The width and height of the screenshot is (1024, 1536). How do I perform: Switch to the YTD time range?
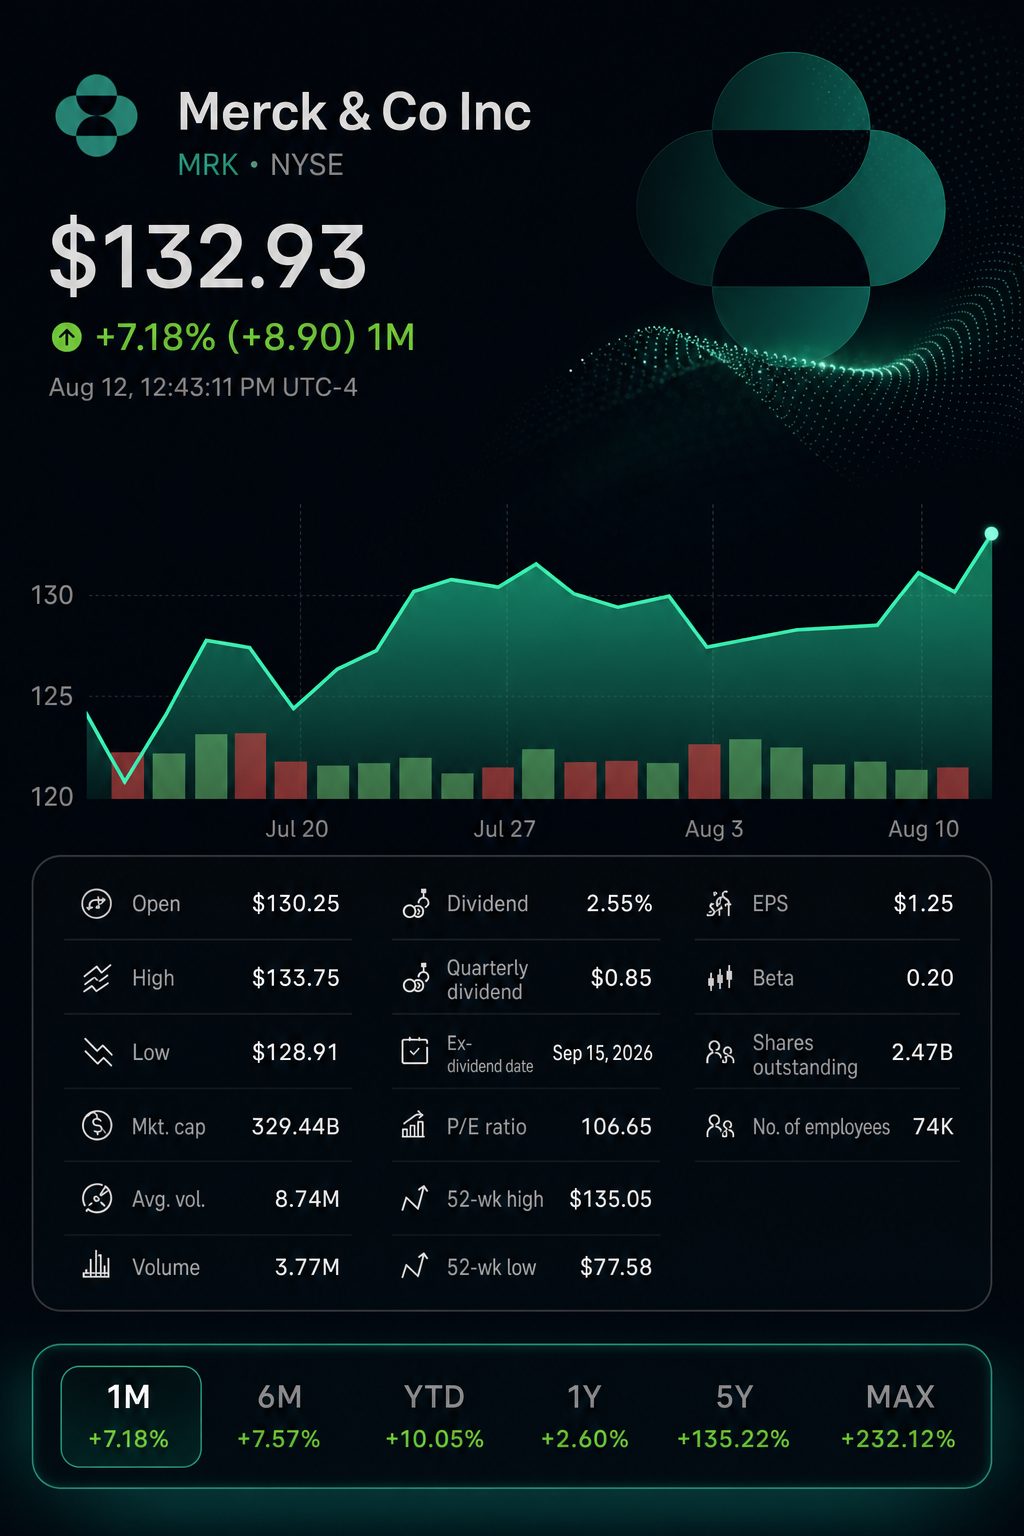tap(434, 1416)
